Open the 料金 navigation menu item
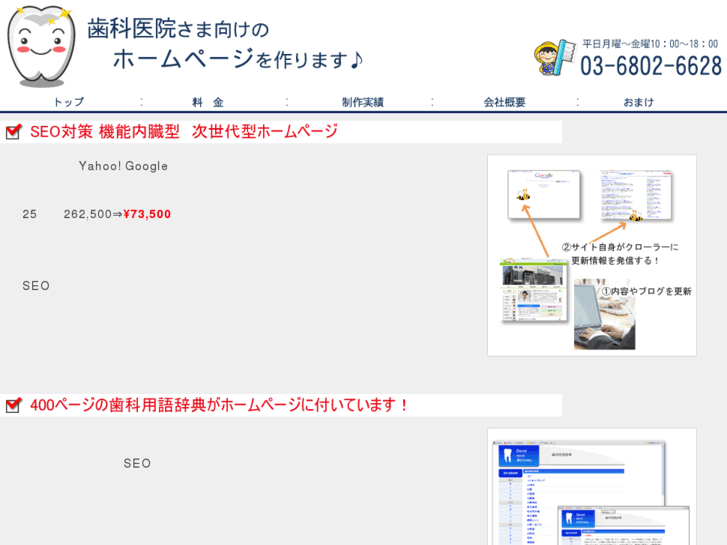Image resolution: width=727 pixels, height=545 pixels. point(208,102)
